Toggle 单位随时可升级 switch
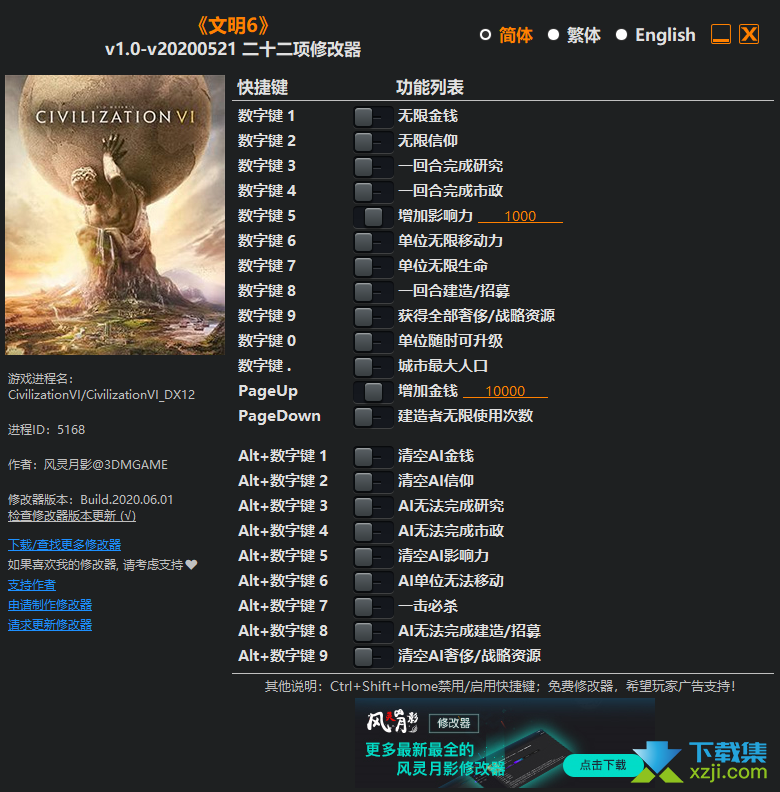The width and height of the screenshot is (780, 792). click(x=373, y=341)
